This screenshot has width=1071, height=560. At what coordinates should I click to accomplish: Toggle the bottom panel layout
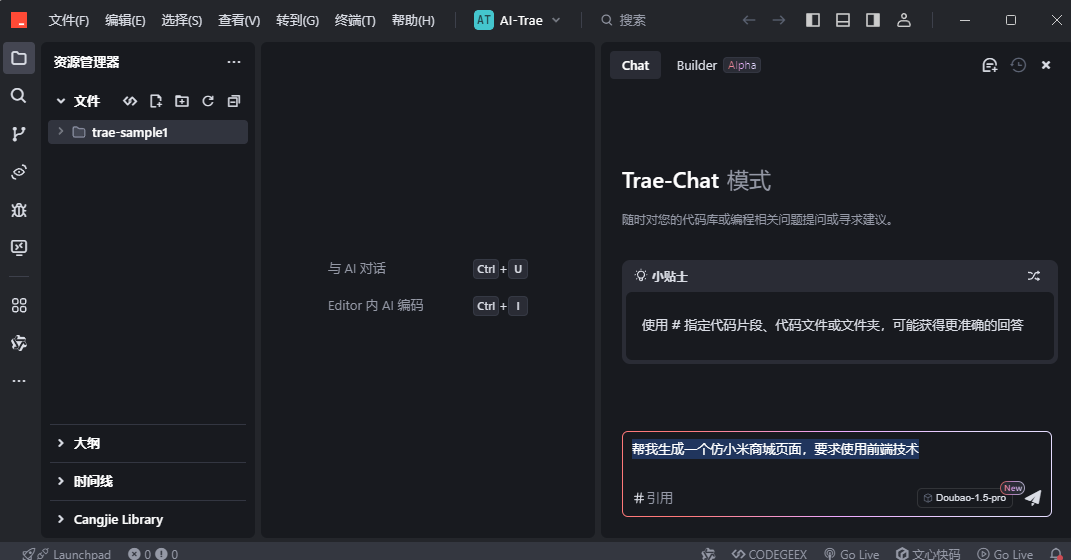843,20
